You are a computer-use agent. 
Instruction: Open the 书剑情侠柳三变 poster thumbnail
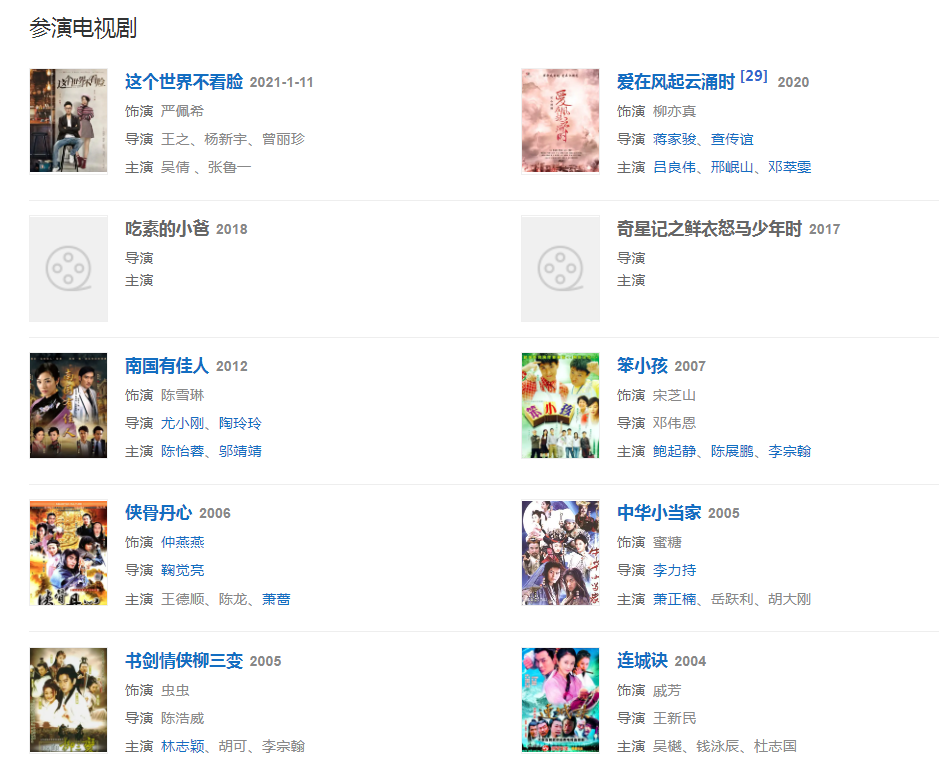[x=68, y=700]
